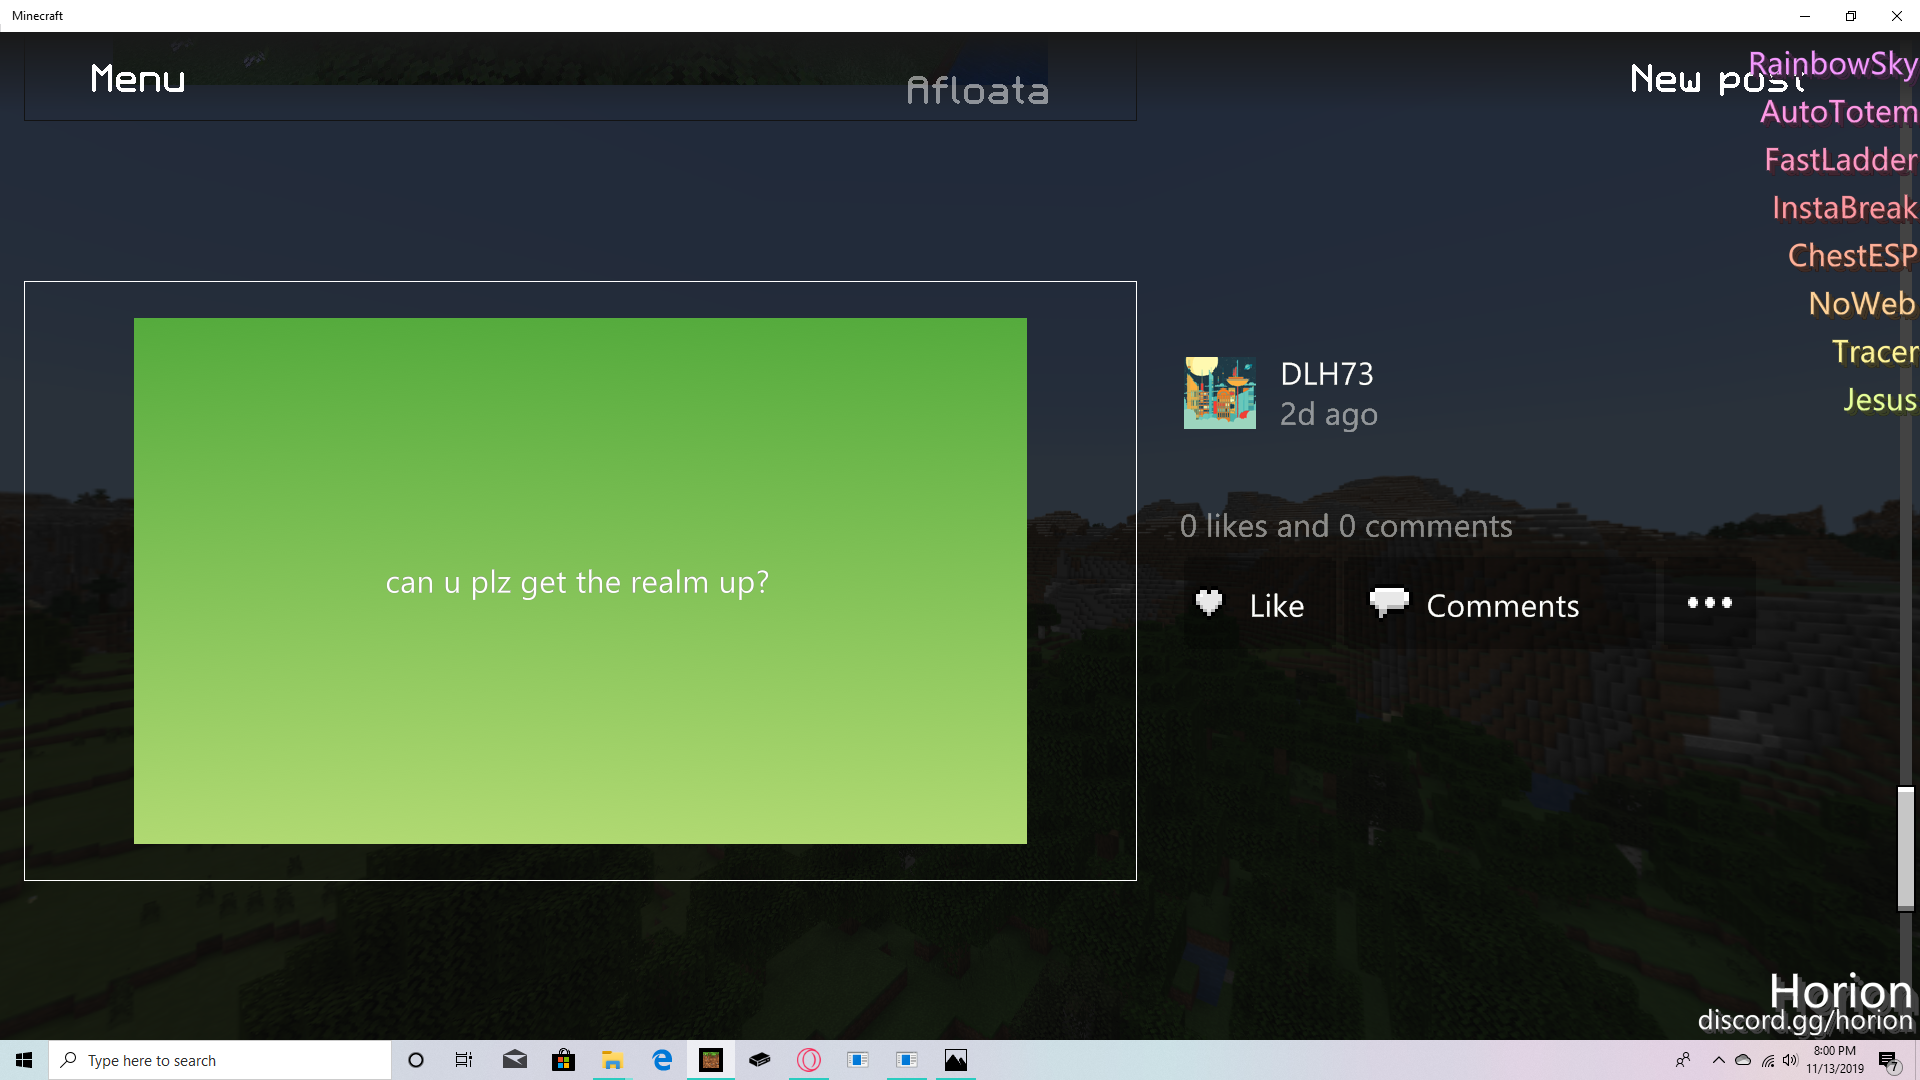Open the Opera GX browser from taskbar
The width and height of the screenshot is (1920, 1080).
tap(809, 1060)
